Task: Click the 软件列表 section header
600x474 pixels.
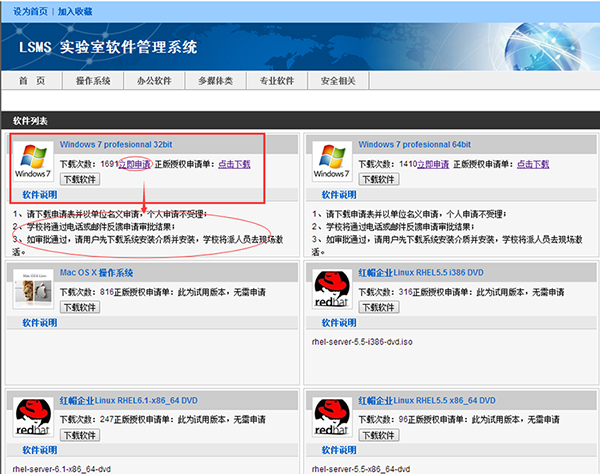Action: [x=30, y=121]
